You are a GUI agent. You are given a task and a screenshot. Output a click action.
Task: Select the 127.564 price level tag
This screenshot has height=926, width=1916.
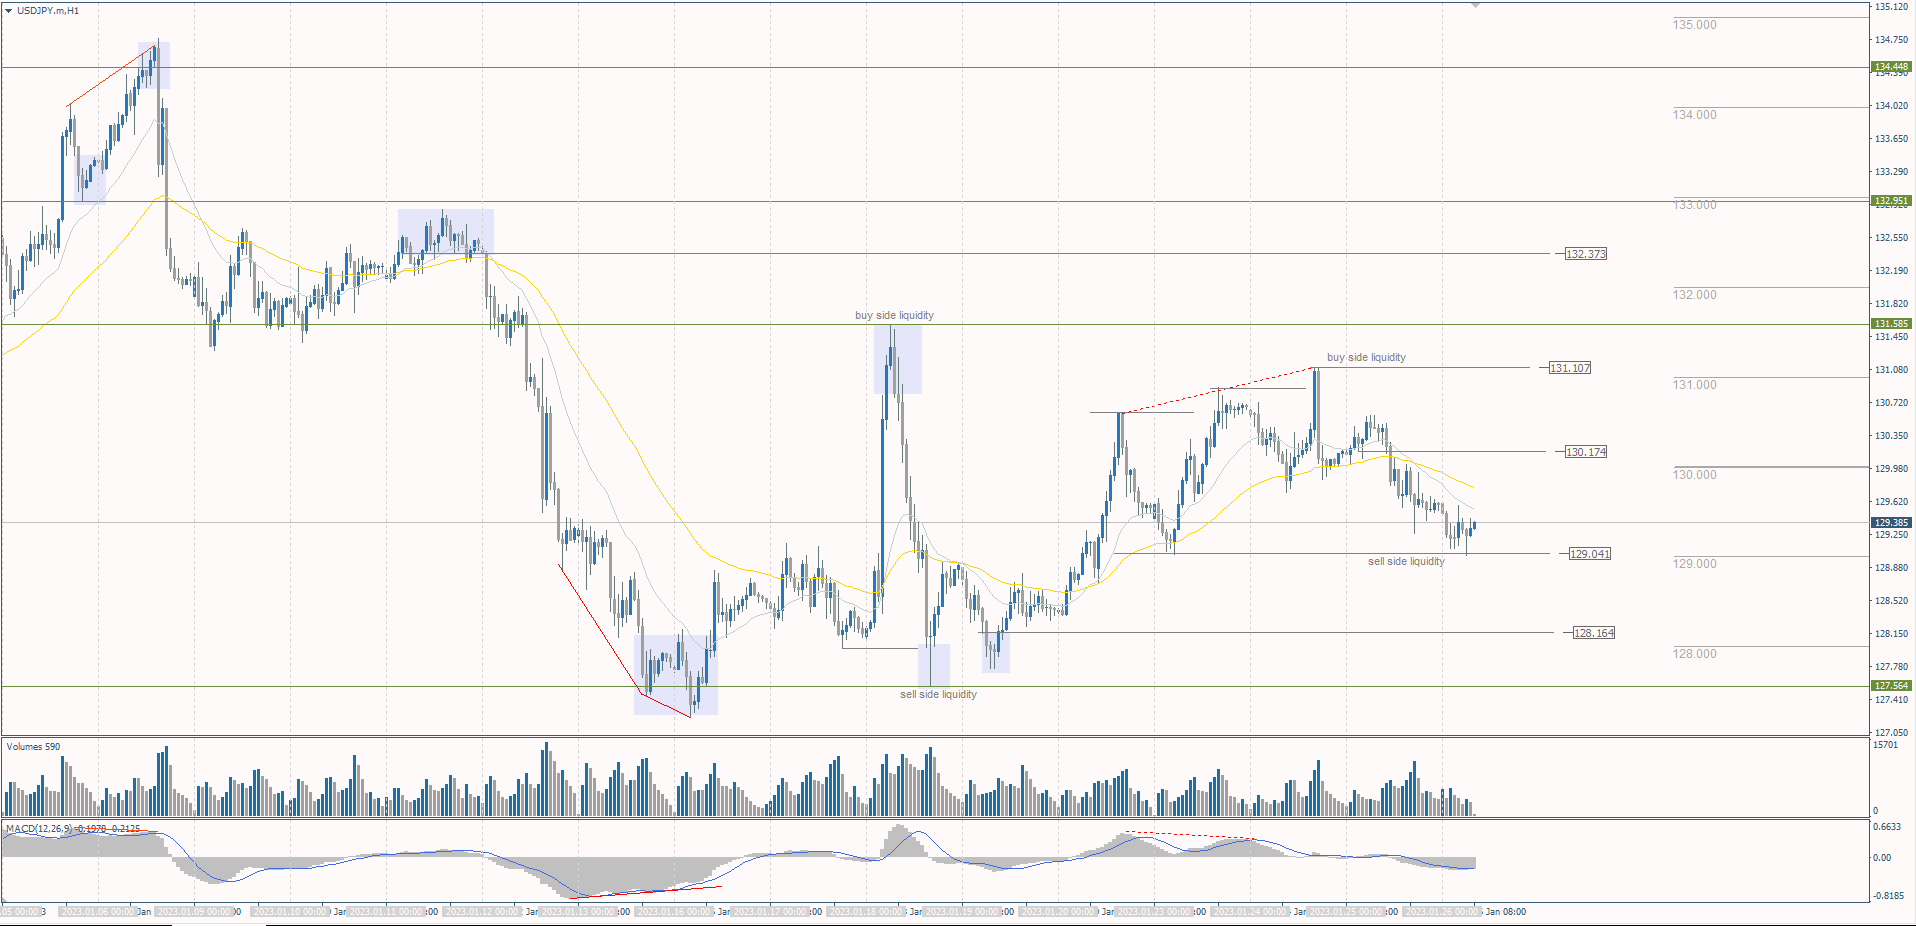[1891, 686]
